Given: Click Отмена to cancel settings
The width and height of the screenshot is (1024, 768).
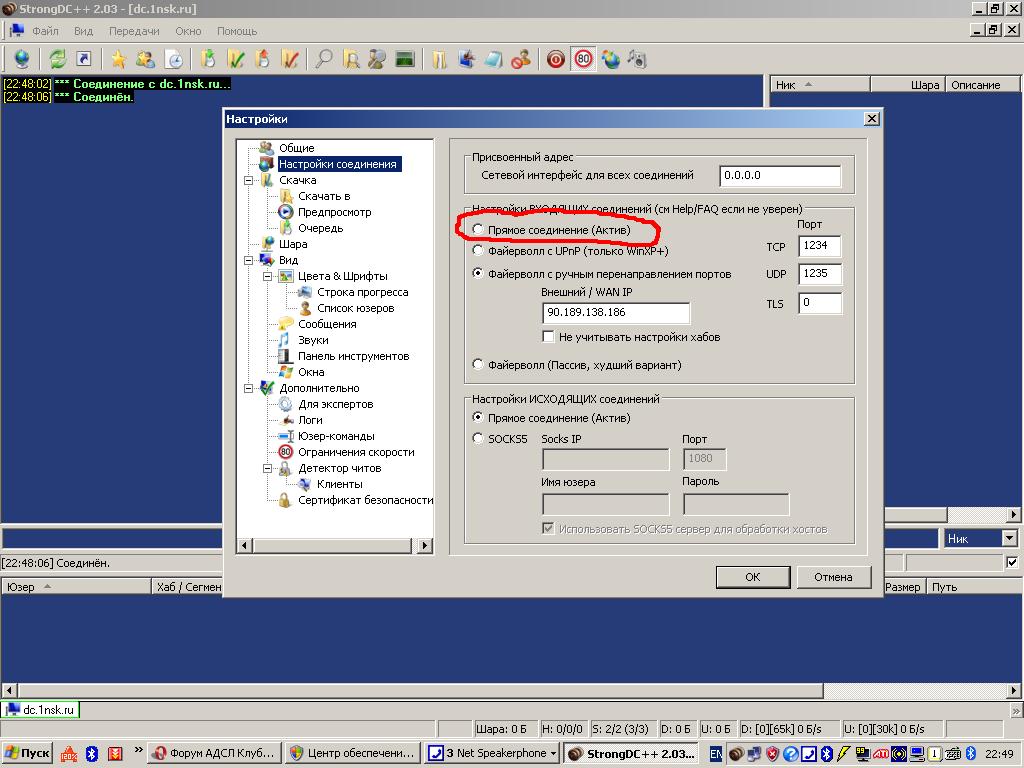Looking at the screenshot, I should tap(833, 577).
